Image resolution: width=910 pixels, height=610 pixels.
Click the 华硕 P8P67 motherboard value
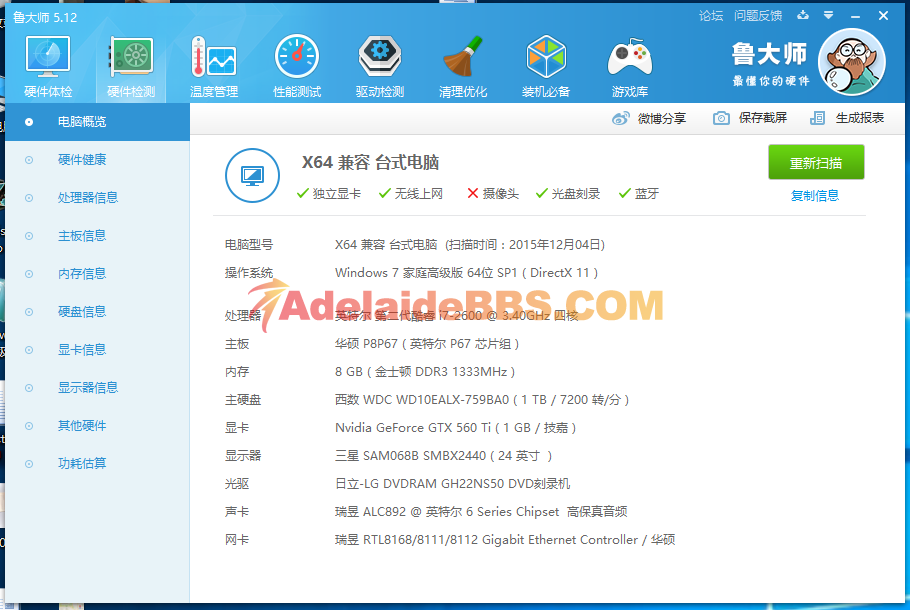coord(427,344)
